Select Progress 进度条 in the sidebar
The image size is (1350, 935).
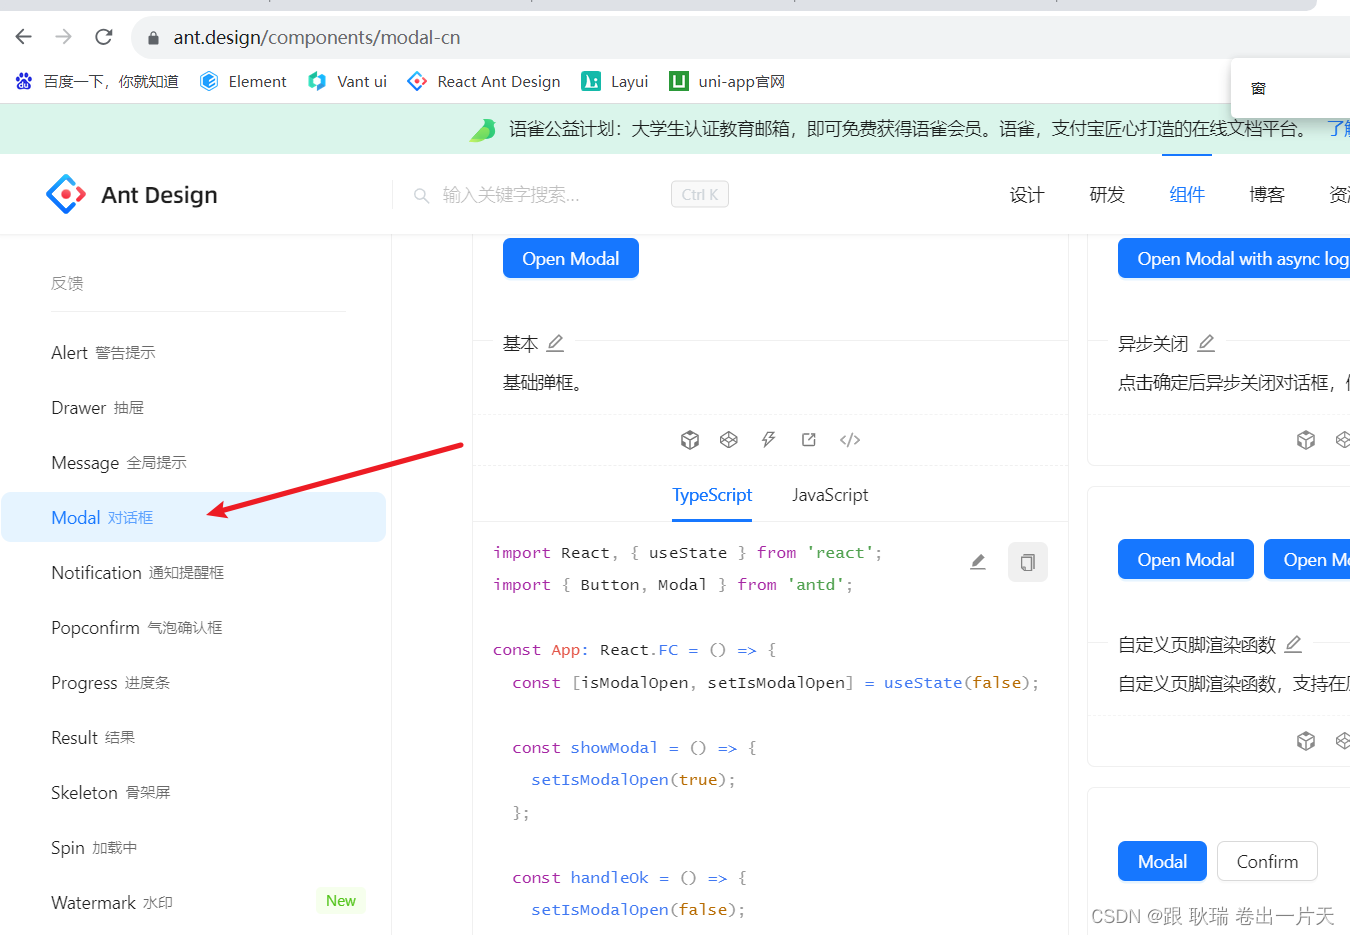coord(194,682)
